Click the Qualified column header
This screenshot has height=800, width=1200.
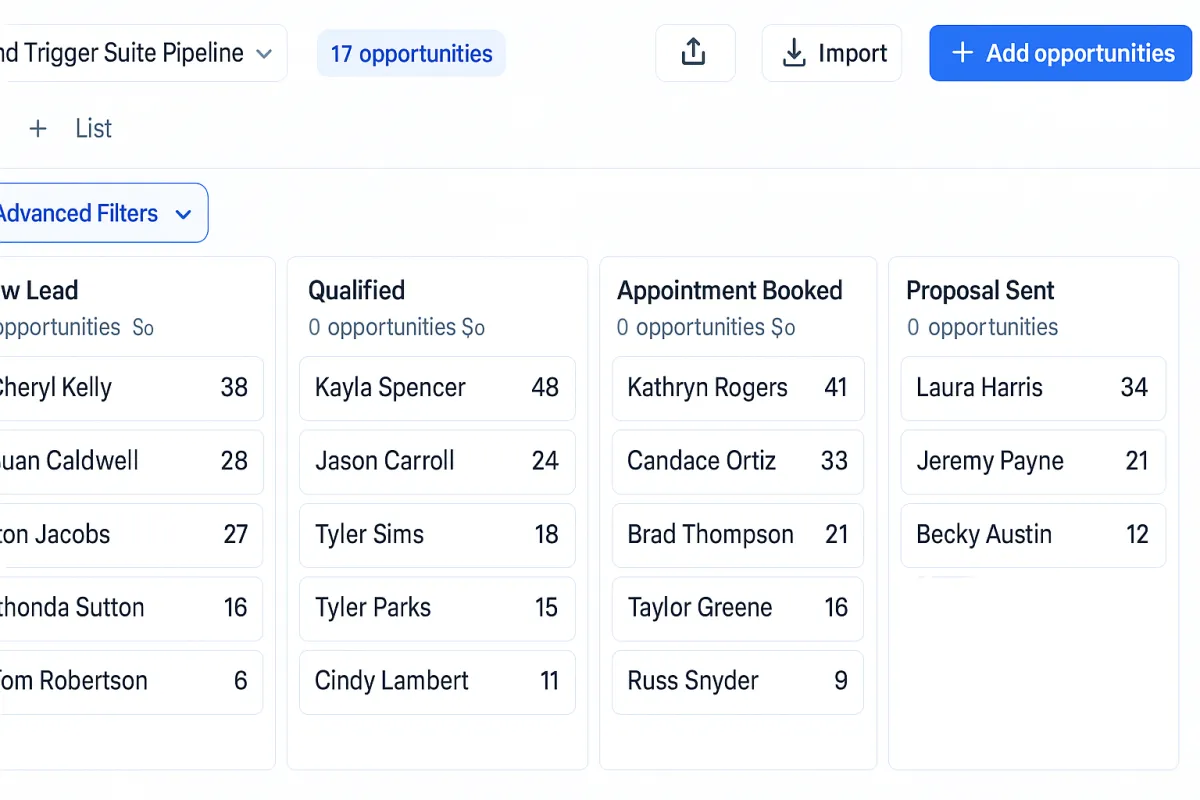[356, 291]
